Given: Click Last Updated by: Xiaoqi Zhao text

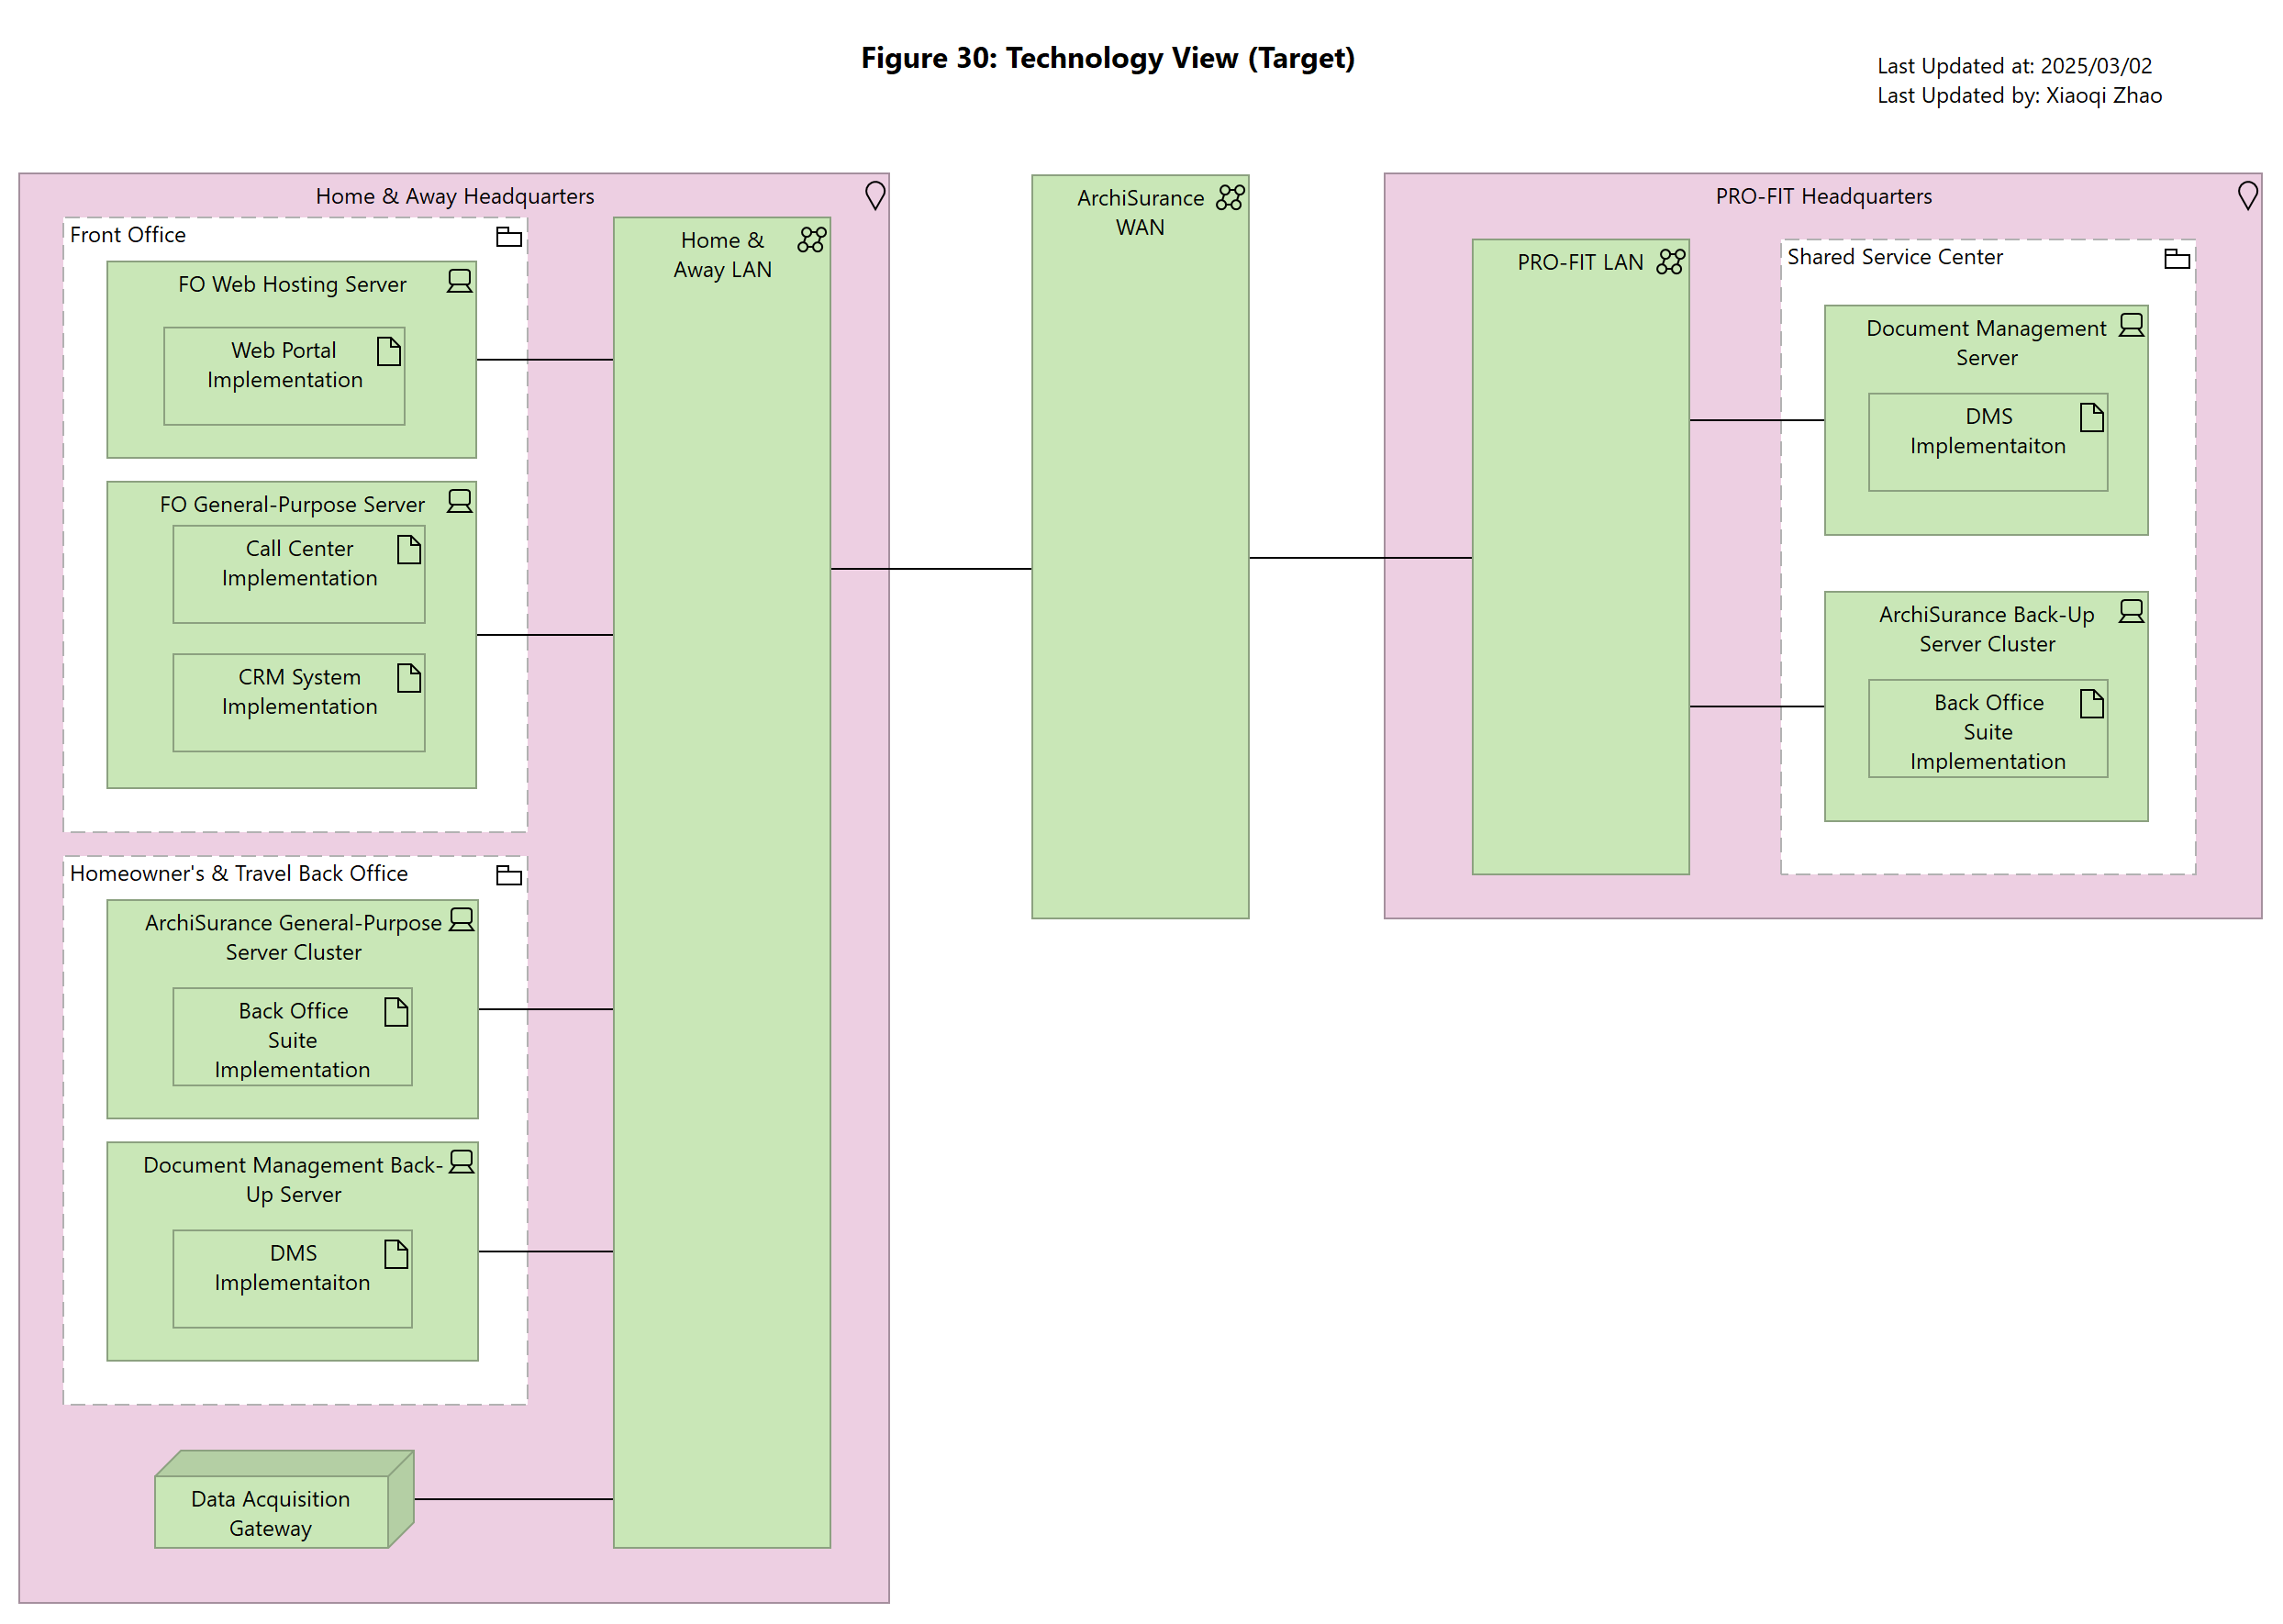Looking at the screenshot, I should coord(2019,95).
